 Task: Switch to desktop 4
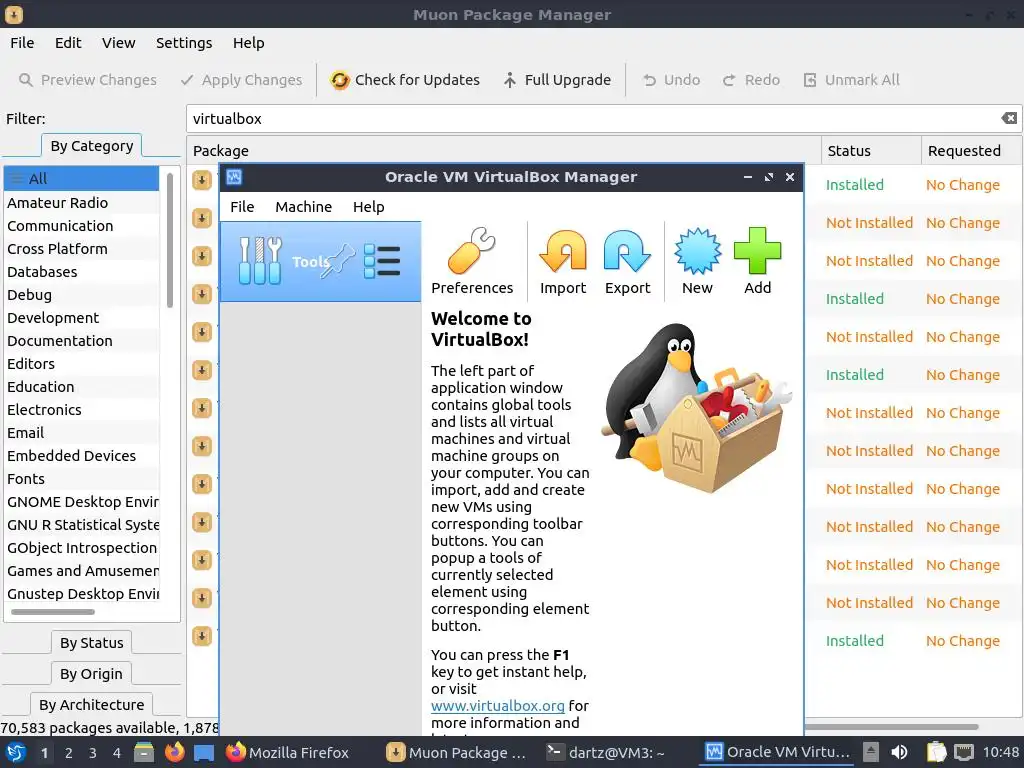pyautogui.click(x=117, y=753)
